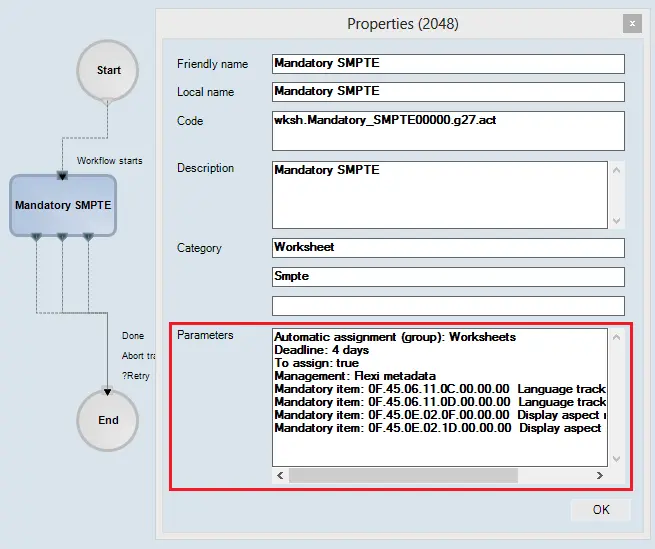Click the Start workflow node
This screenshot has width=655, height=549.
(x=108, y=70)
